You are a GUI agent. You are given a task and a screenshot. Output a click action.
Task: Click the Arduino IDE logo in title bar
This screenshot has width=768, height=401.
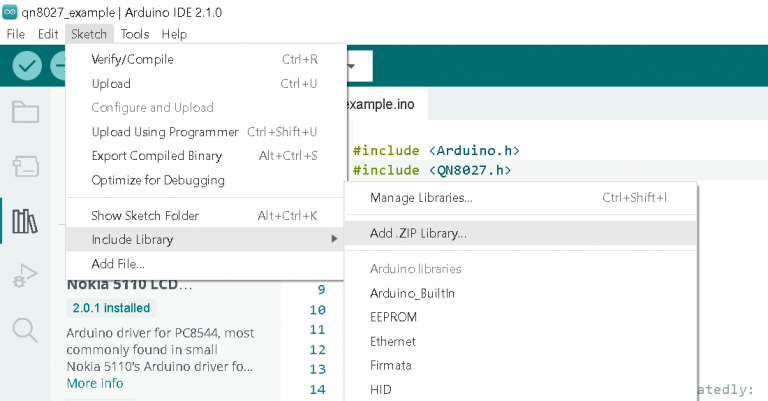coord(10,12)
